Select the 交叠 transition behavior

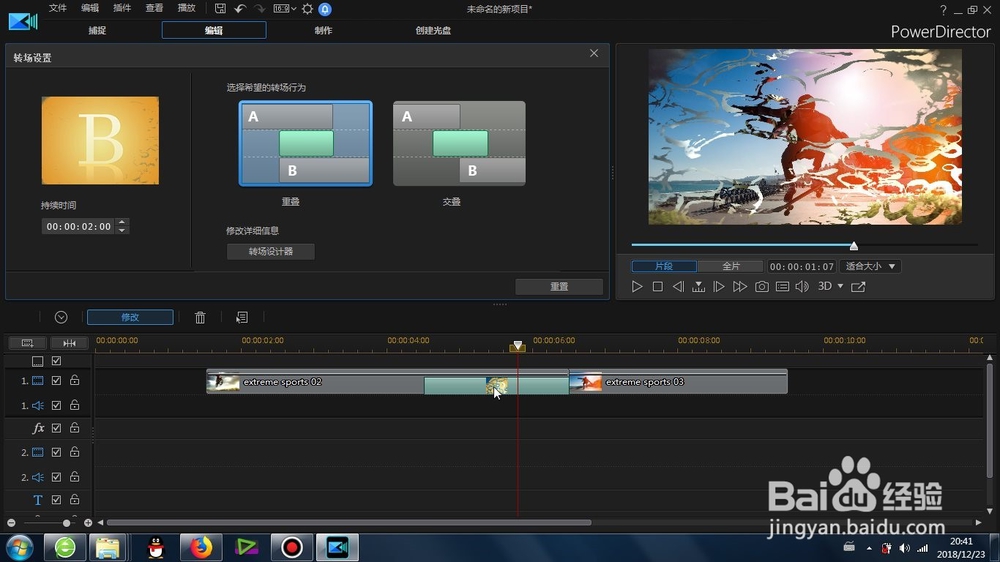(459, 144)
